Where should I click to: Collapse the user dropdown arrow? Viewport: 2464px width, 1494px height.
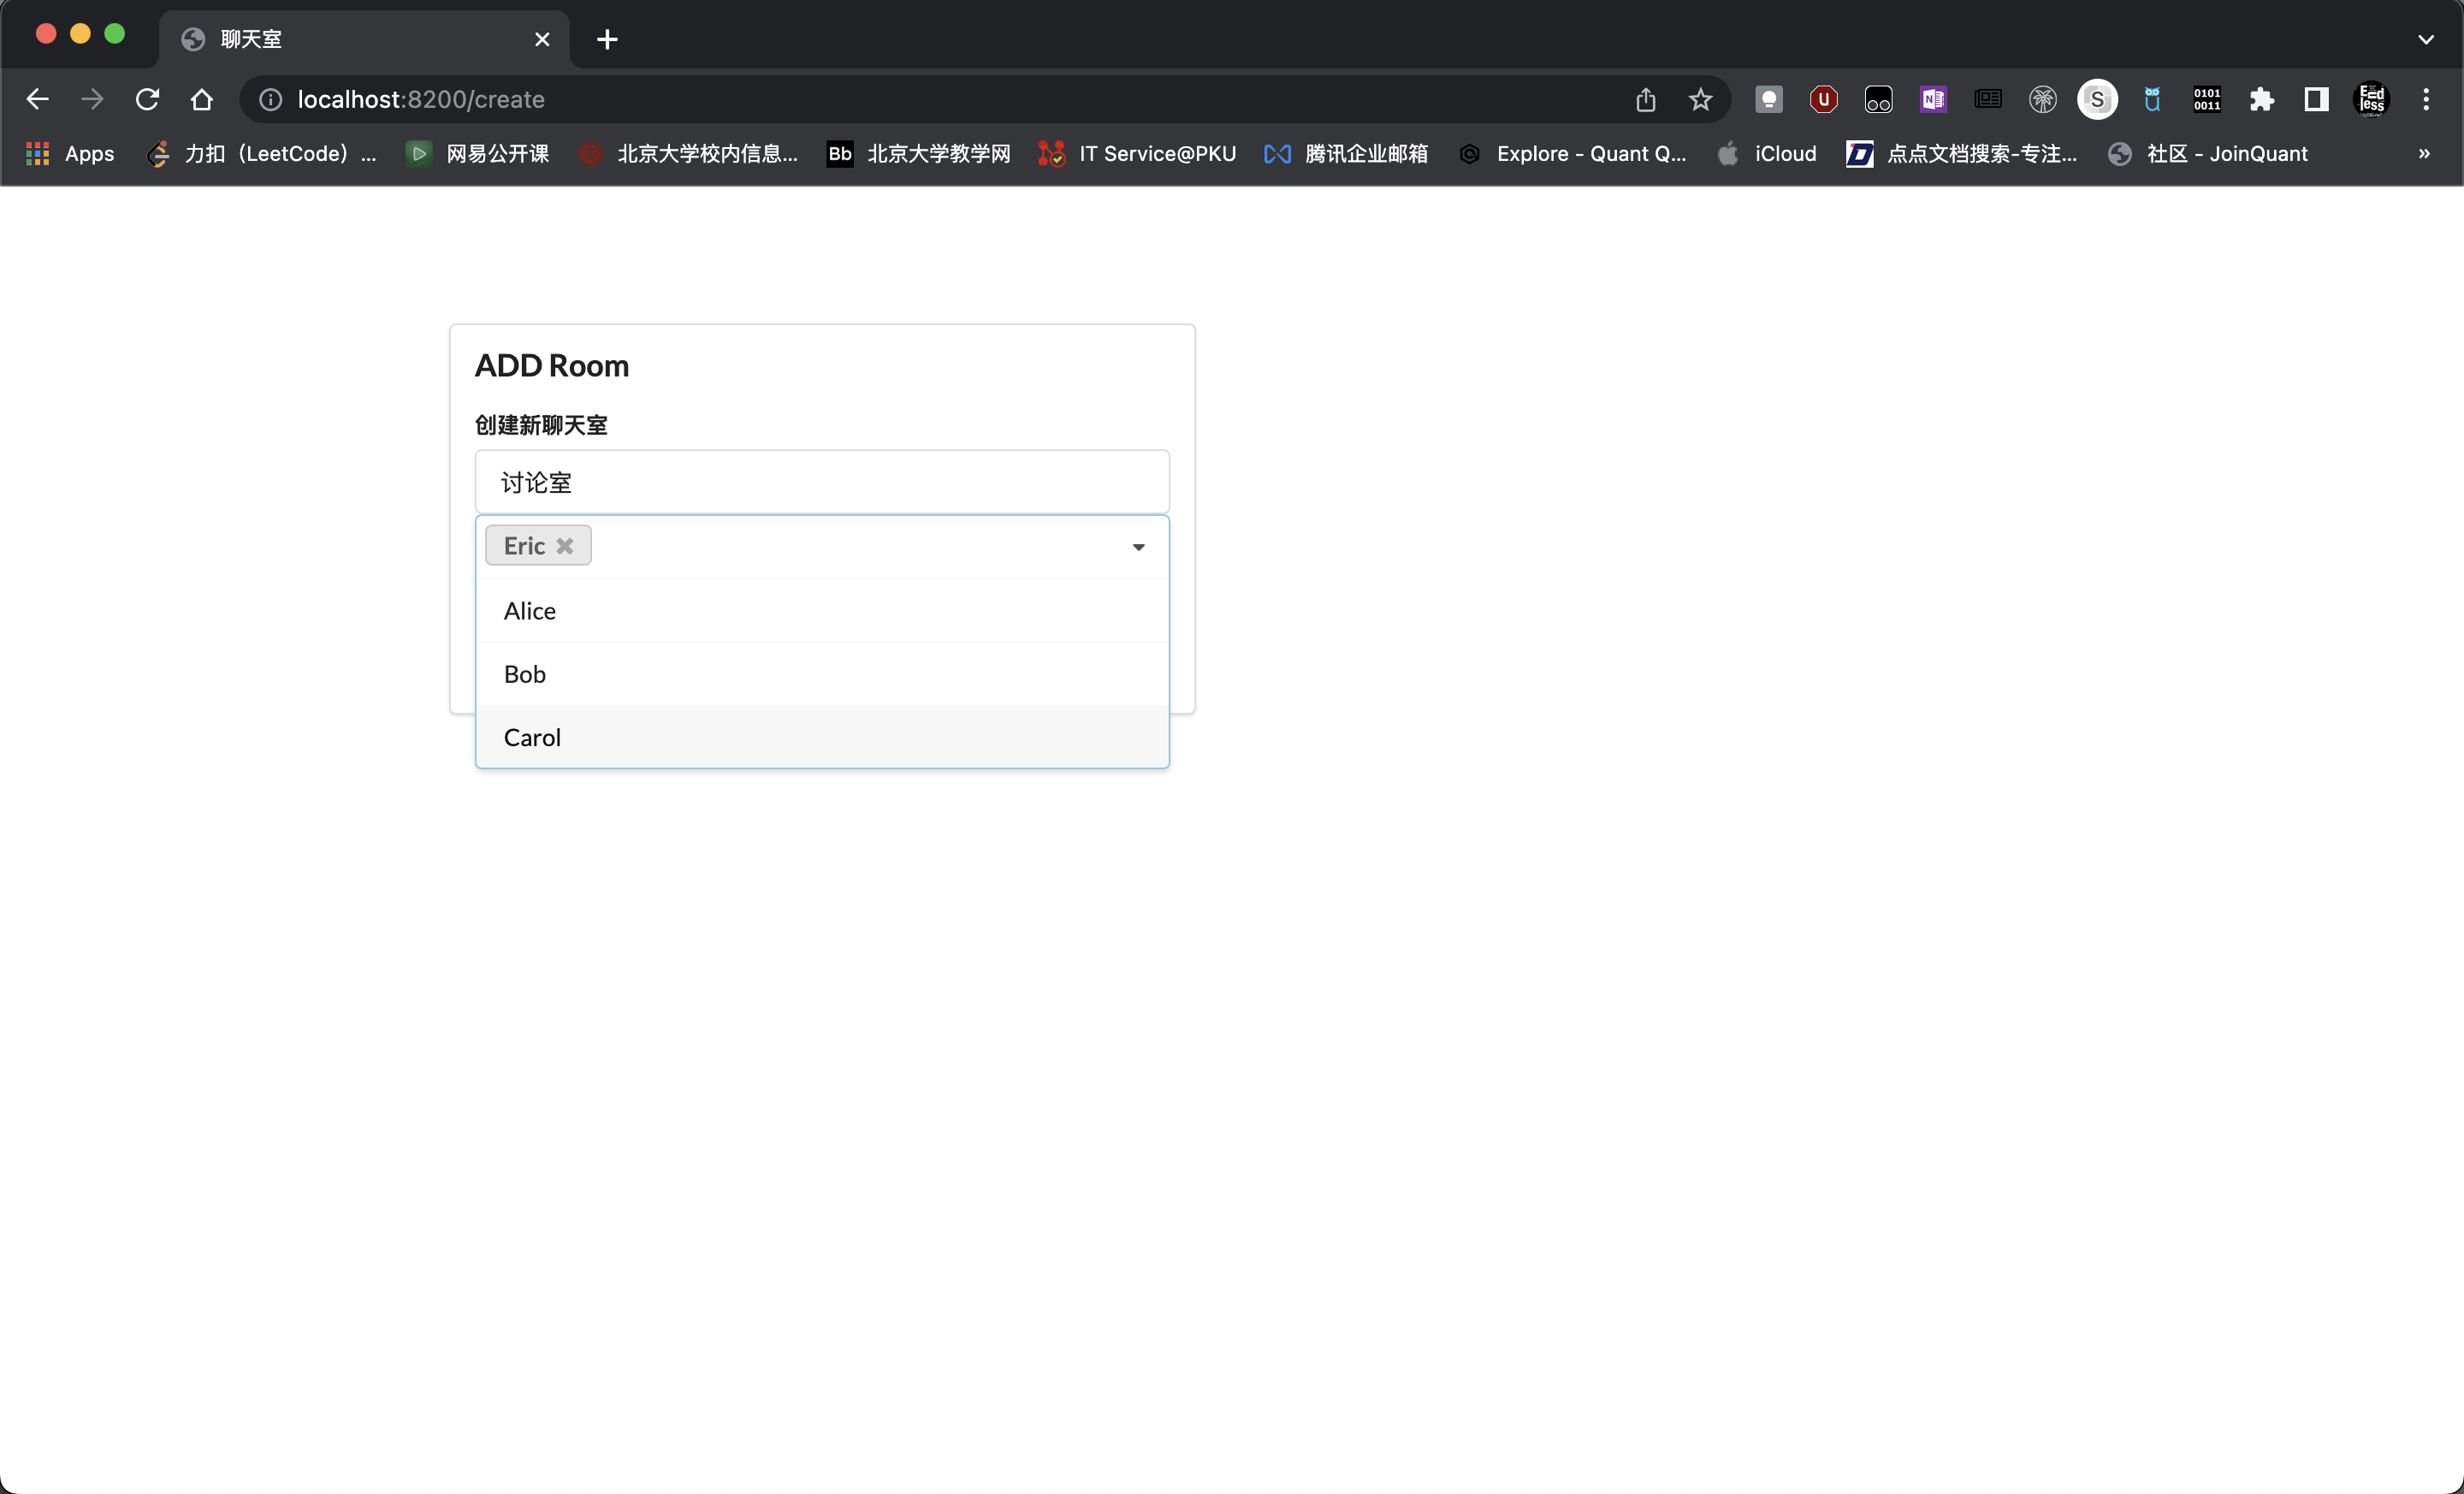(1138, 547)
